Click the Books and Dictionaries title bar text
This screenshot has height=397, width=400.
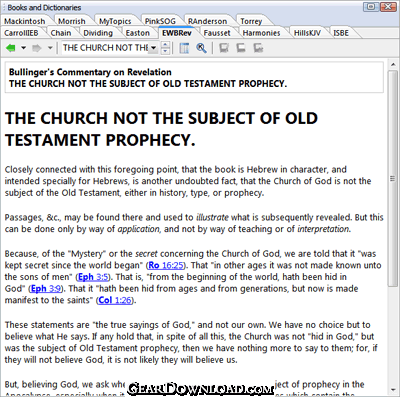click(x=44, y=7)
